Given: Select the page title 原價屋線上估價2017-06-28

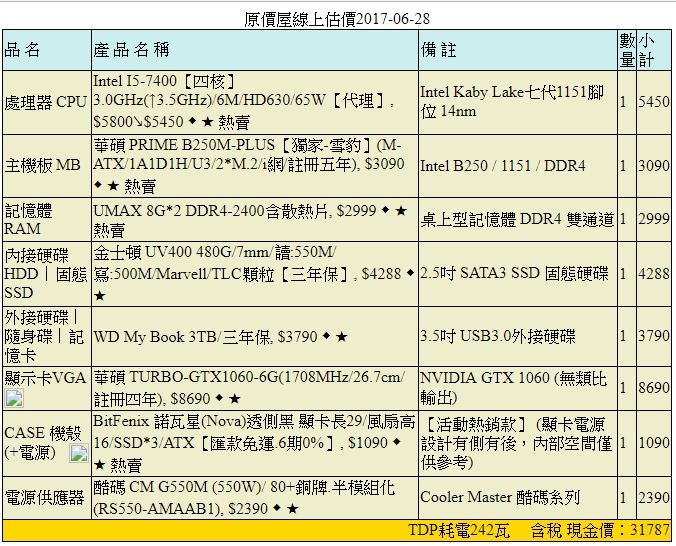Looking at the screenshot, I should [x=337, y=19].
